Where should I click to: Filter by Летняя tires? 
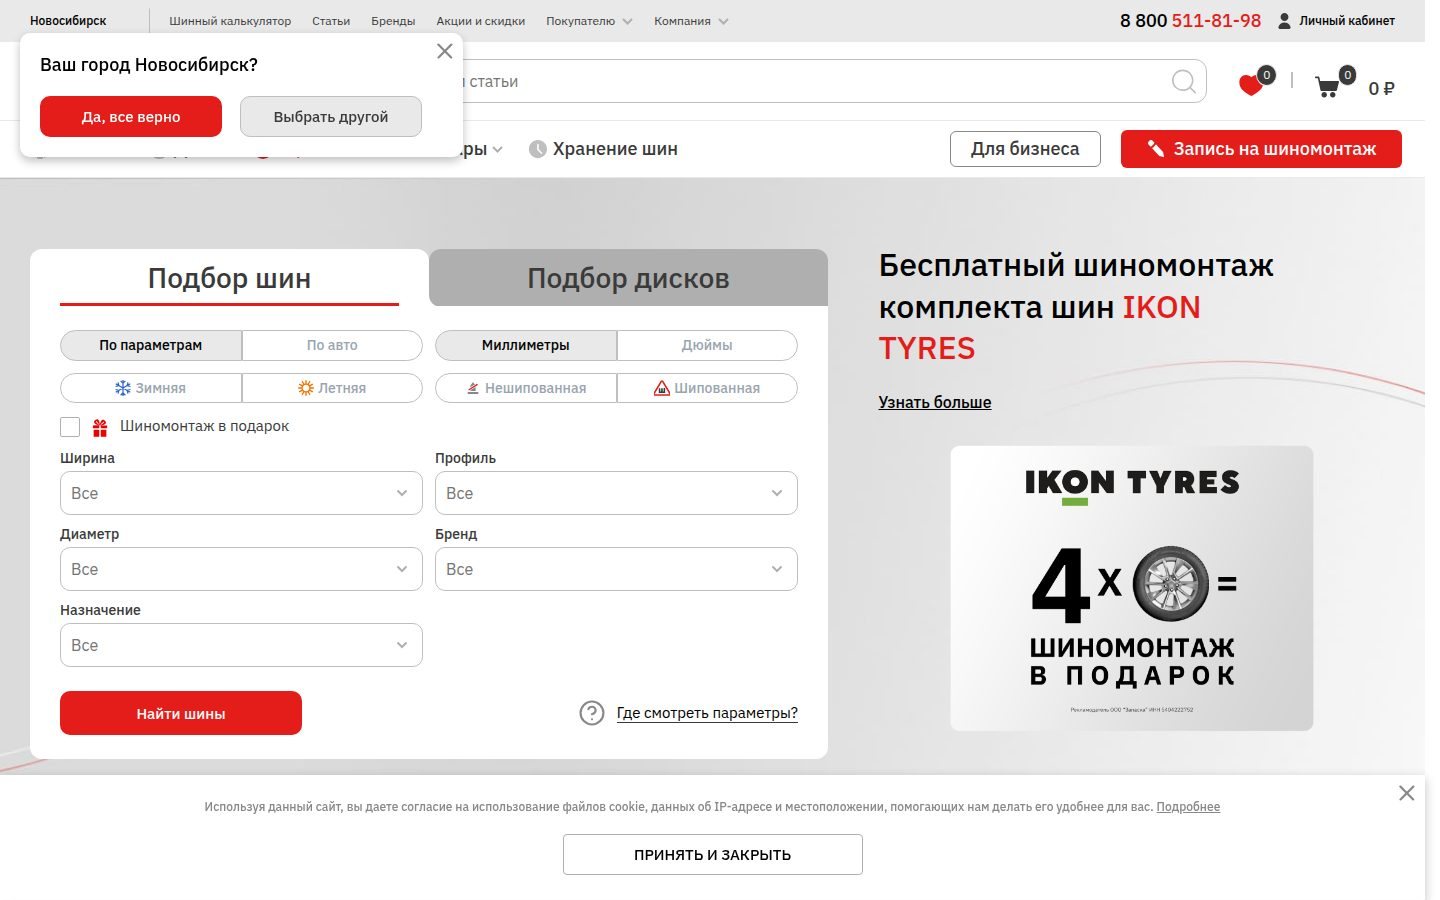(x=332, y=388)
